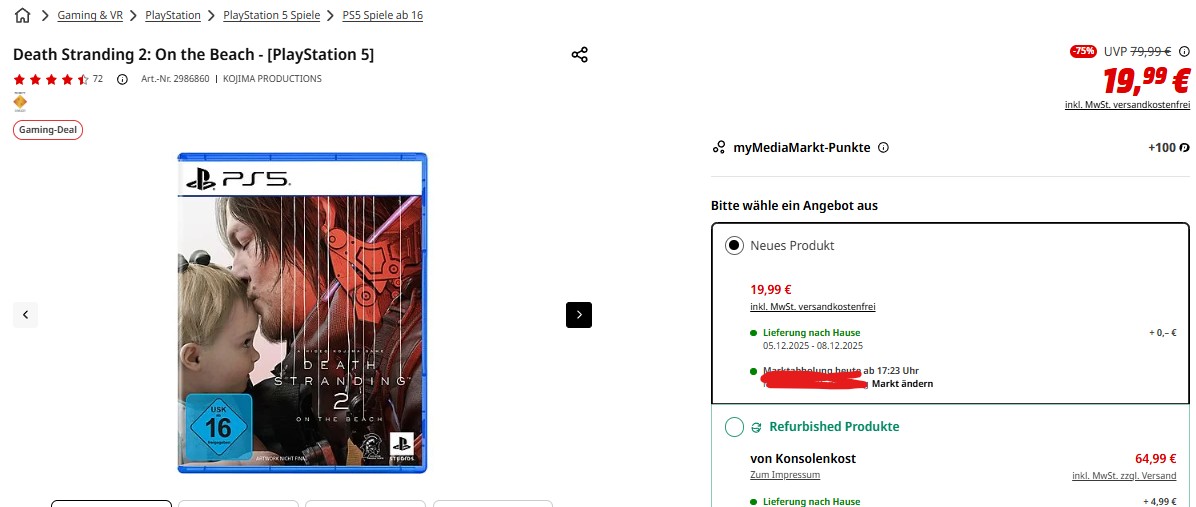Click inkl. MwSt. versandkostenfrei under top price

click(x=1127, y=105)
